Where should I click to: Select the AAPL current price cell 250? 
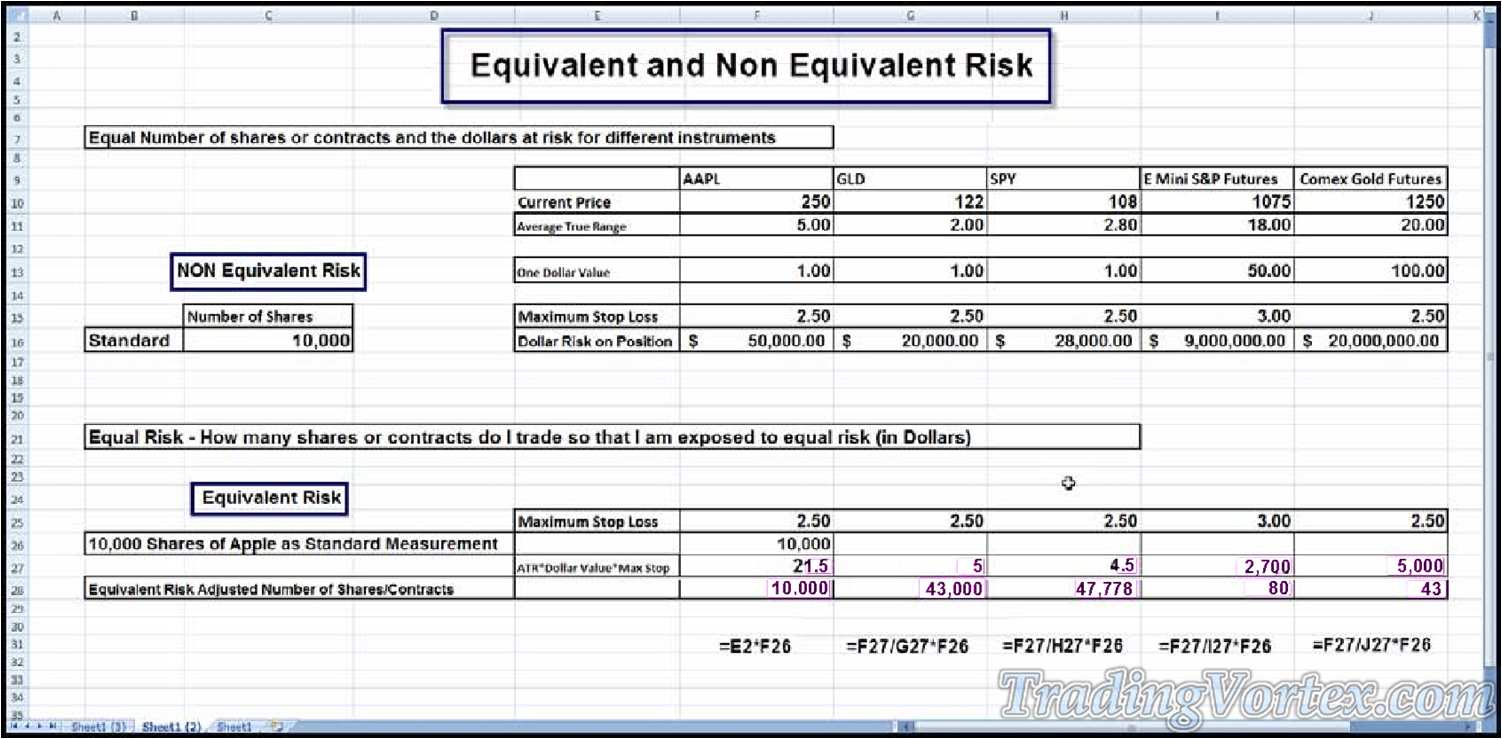click(x=756, y=202)
